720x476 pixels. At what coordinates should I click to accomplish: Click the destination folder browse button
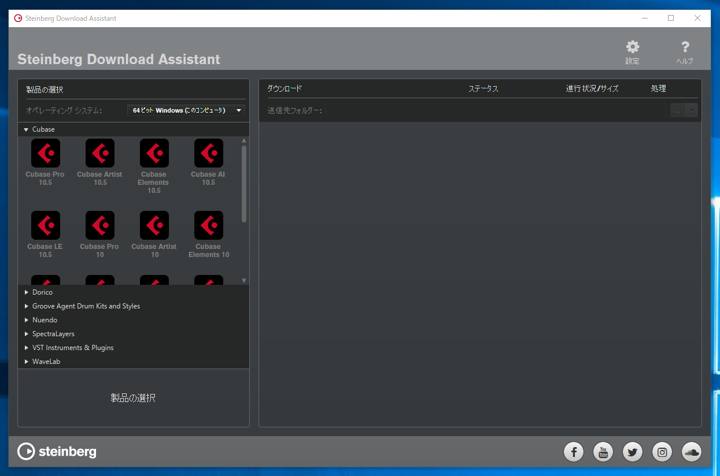[x=678, y=110]
